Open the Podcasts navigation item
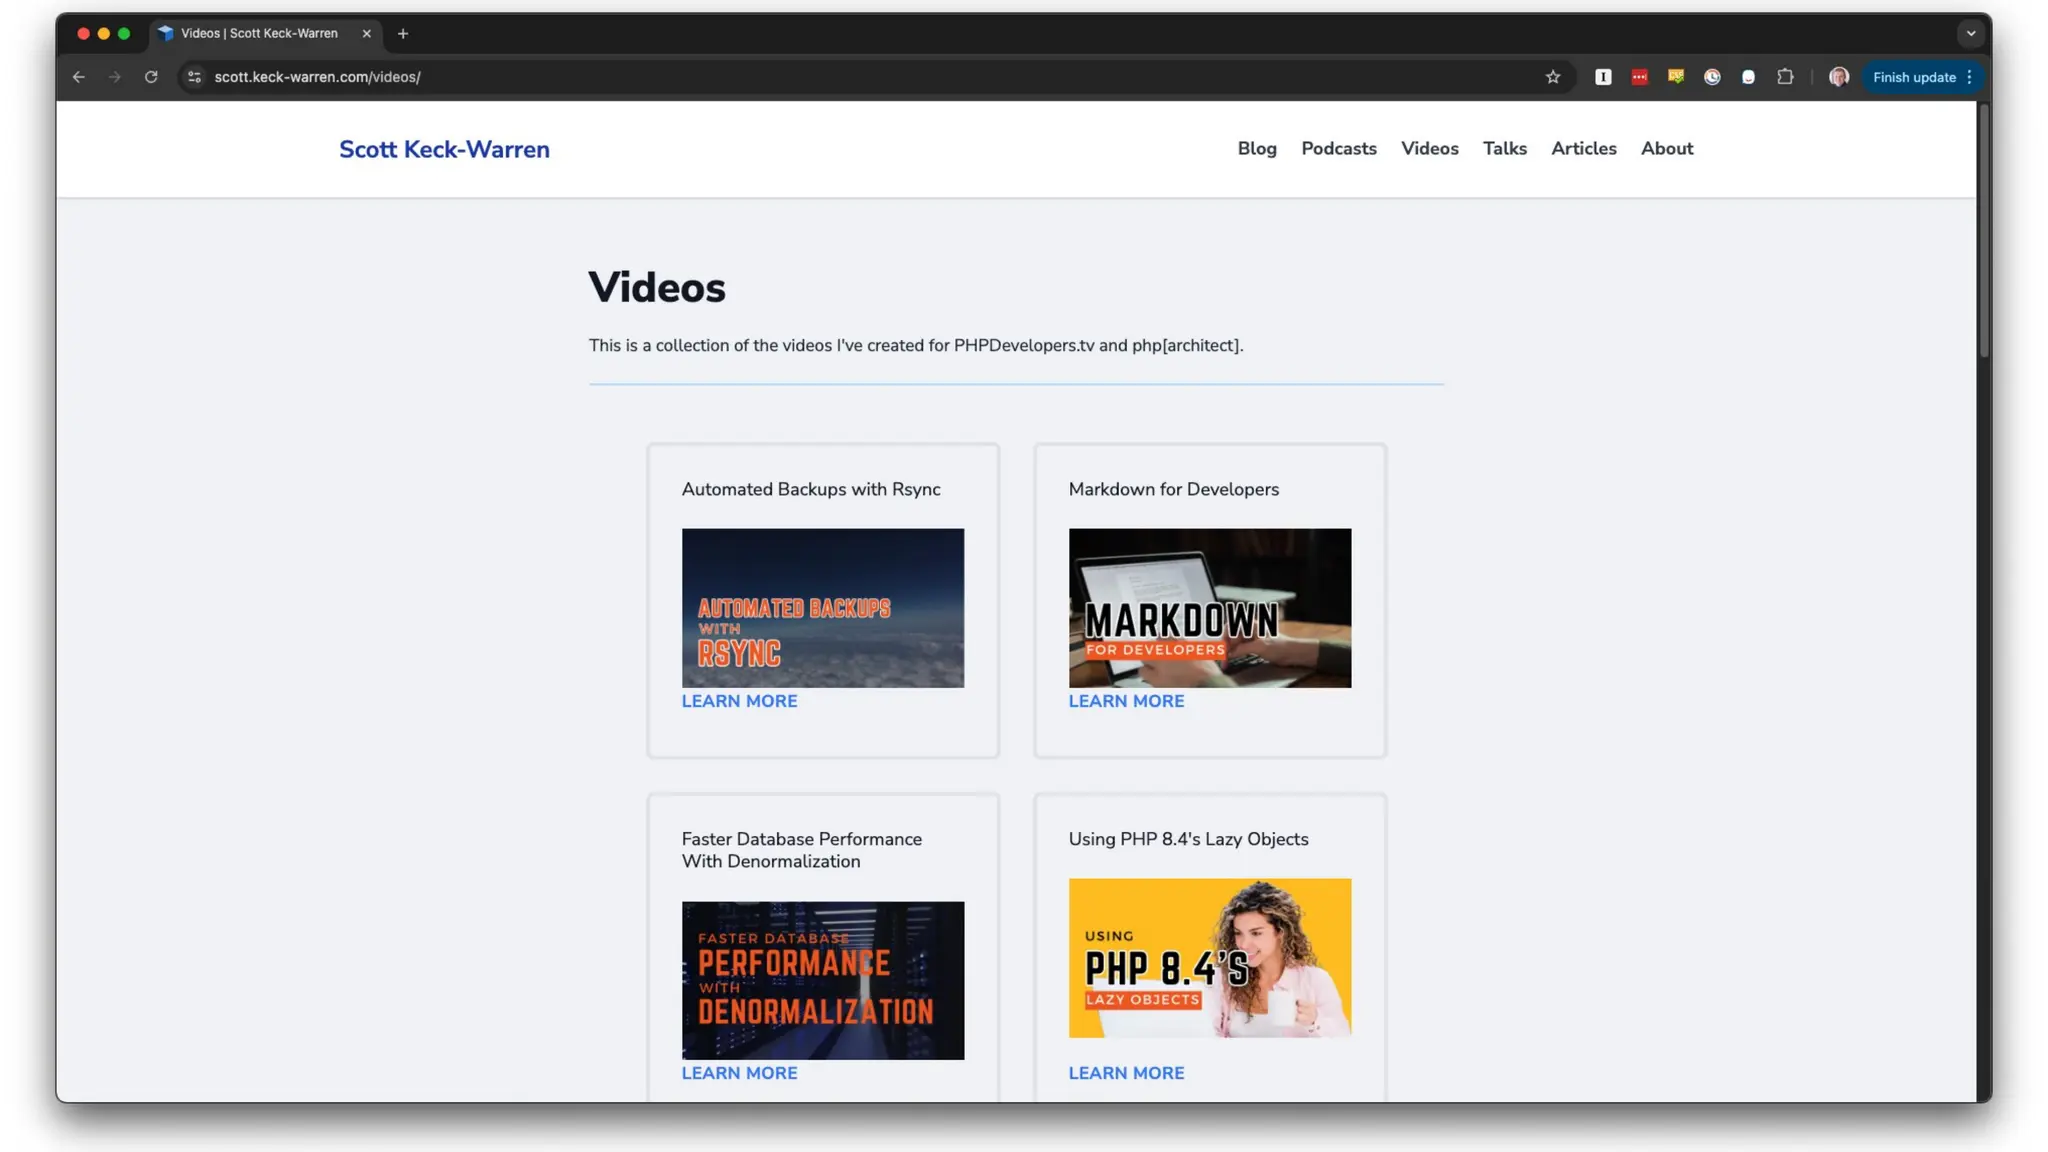The height and width of the screenshot is (1152, 2048). 1339,148
